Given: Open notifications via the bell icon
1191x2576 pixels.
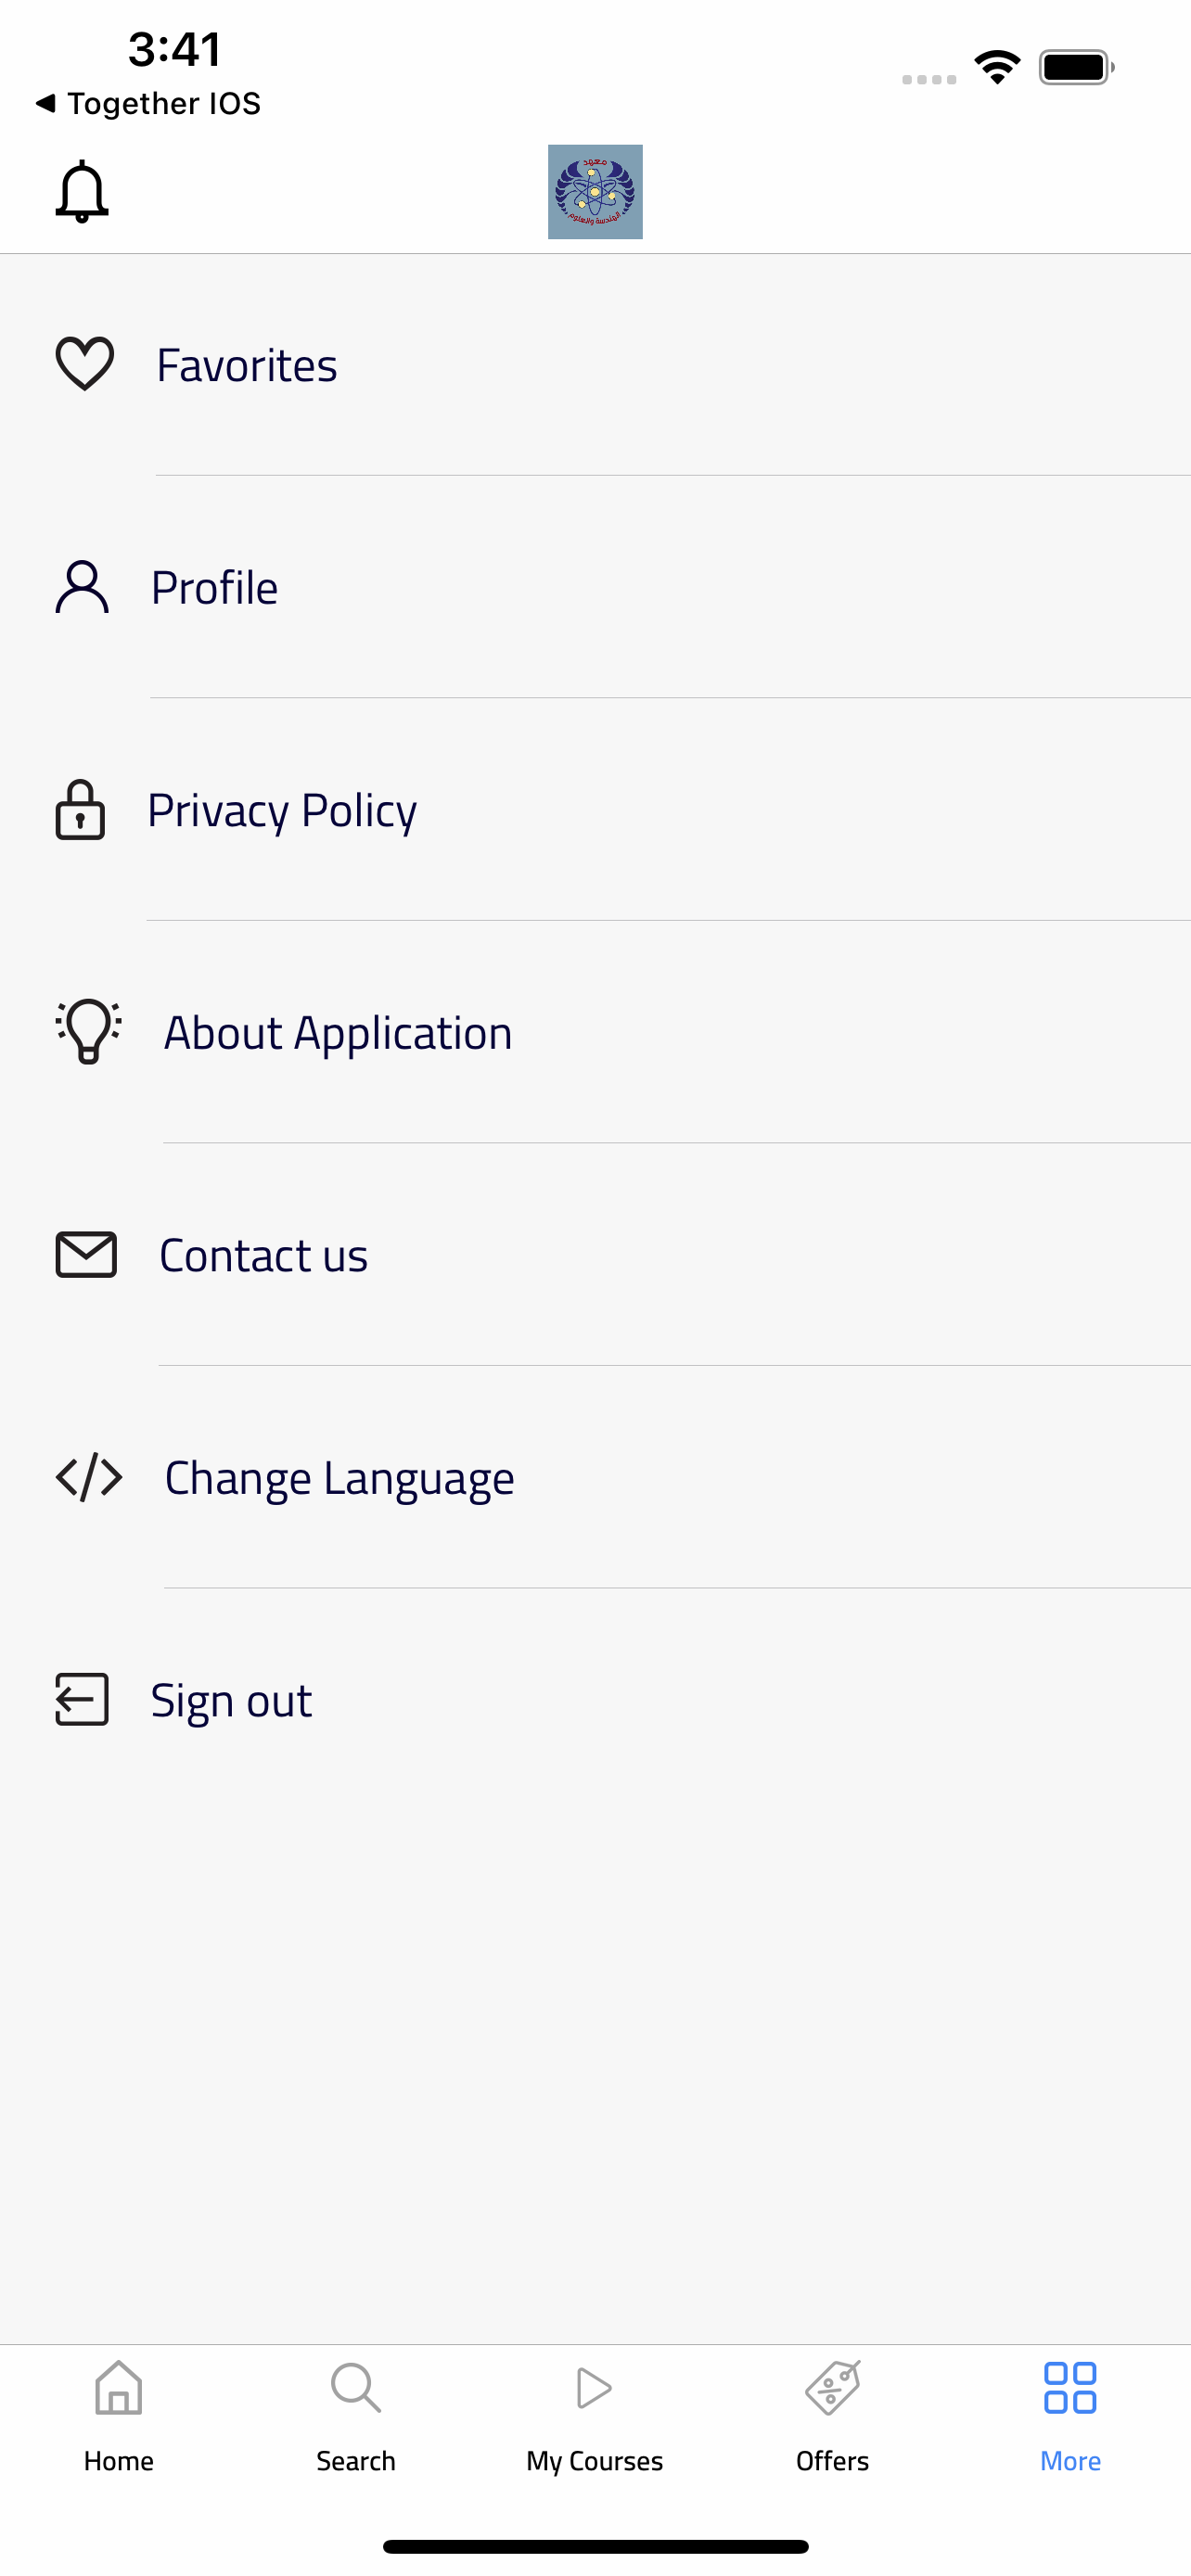Looking at the screenshot, I should pyautogui.click(x=81, y=191).
